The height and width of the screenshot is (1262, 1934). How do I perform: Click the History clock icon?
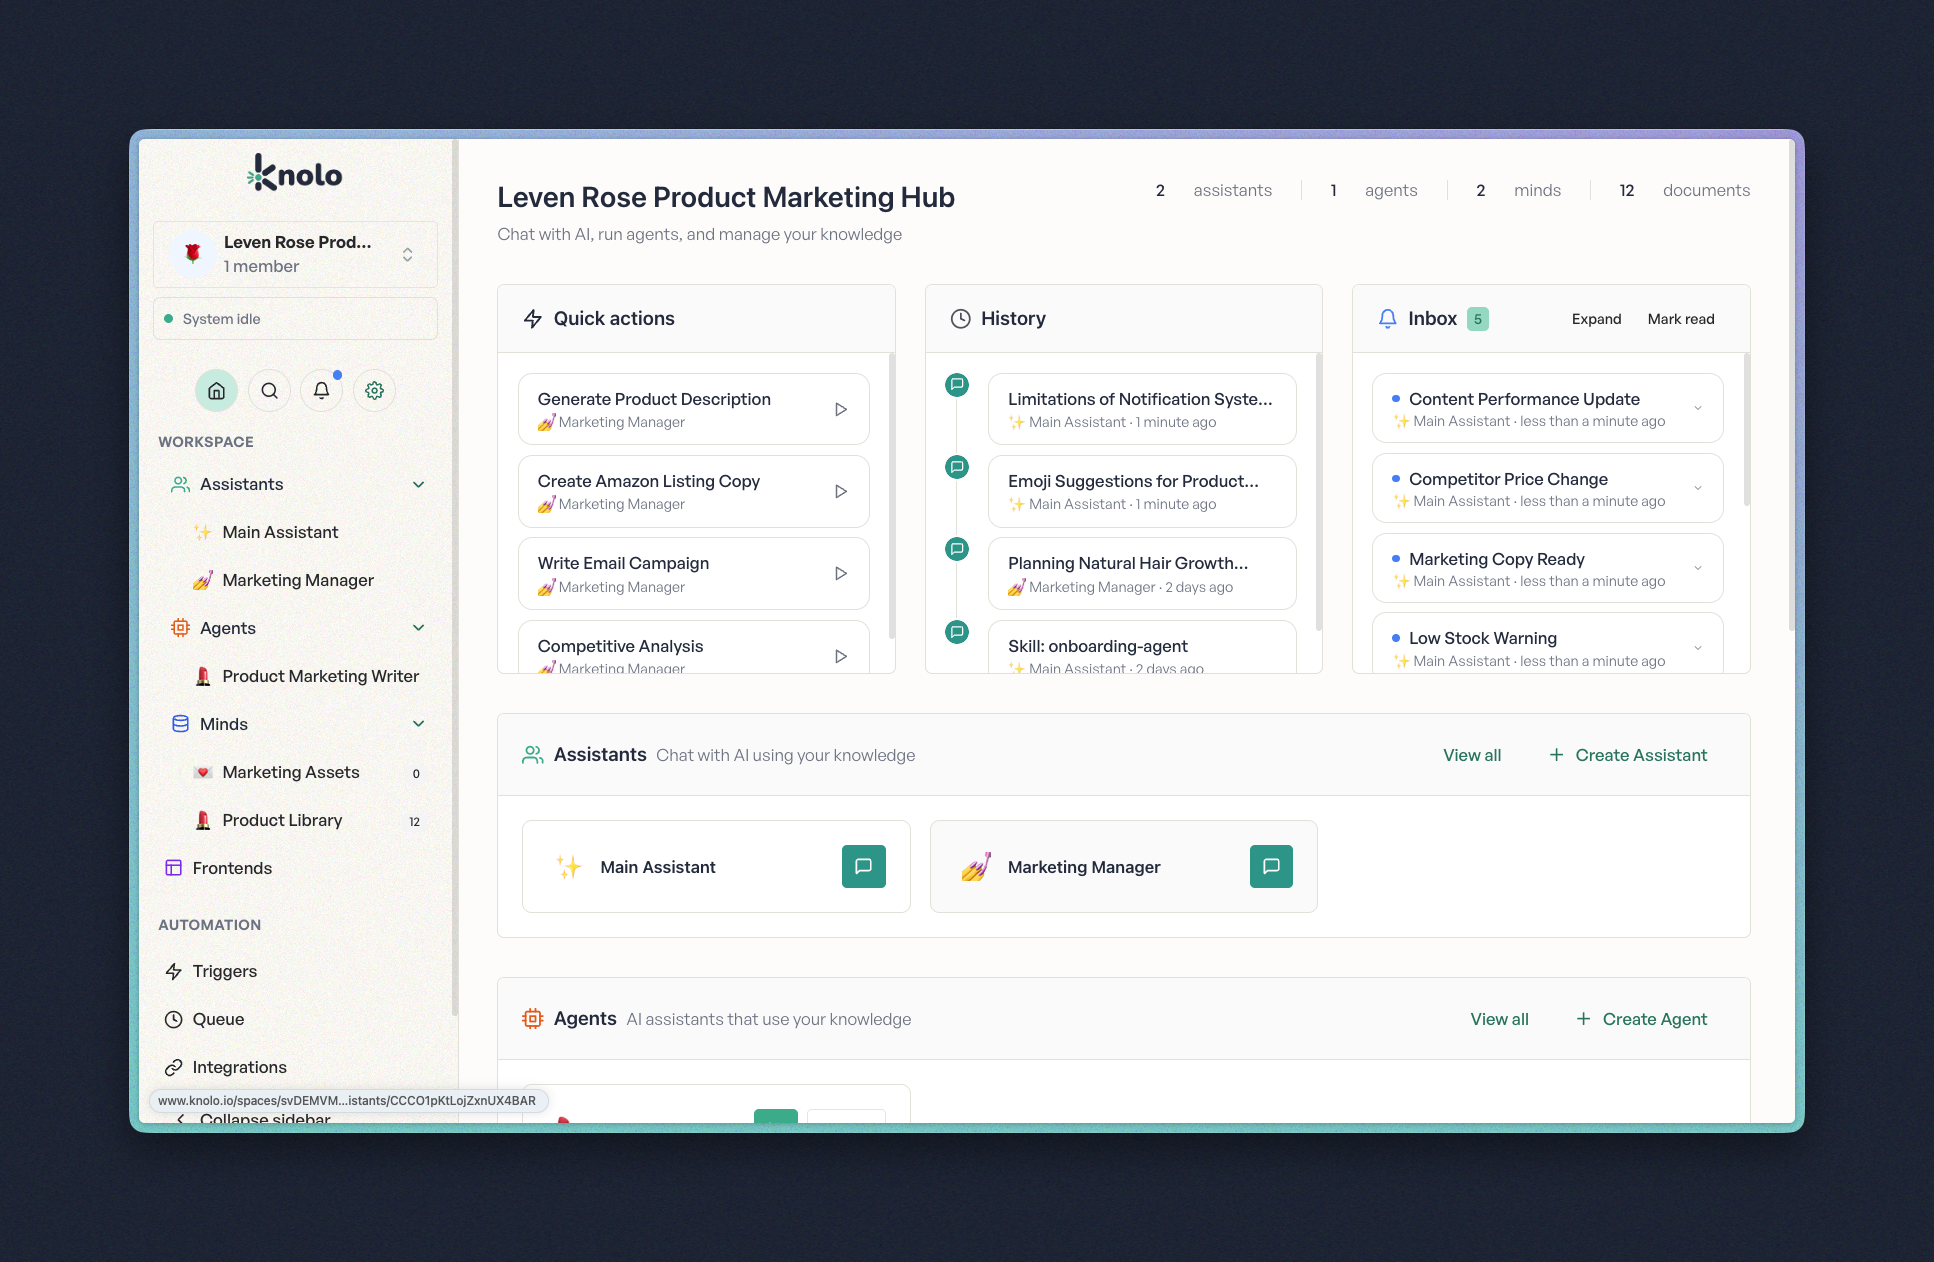coord(960,318)
